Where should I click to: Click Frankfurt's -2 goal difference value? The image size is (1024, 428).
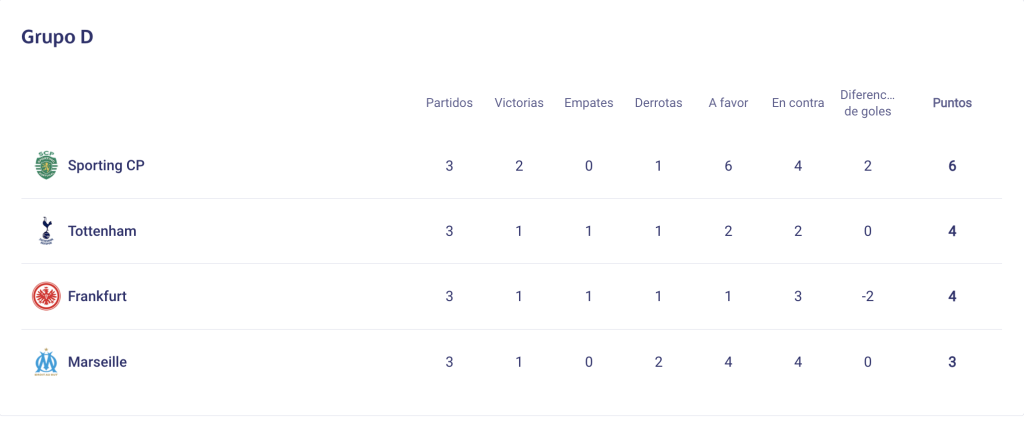click(867, 297)
